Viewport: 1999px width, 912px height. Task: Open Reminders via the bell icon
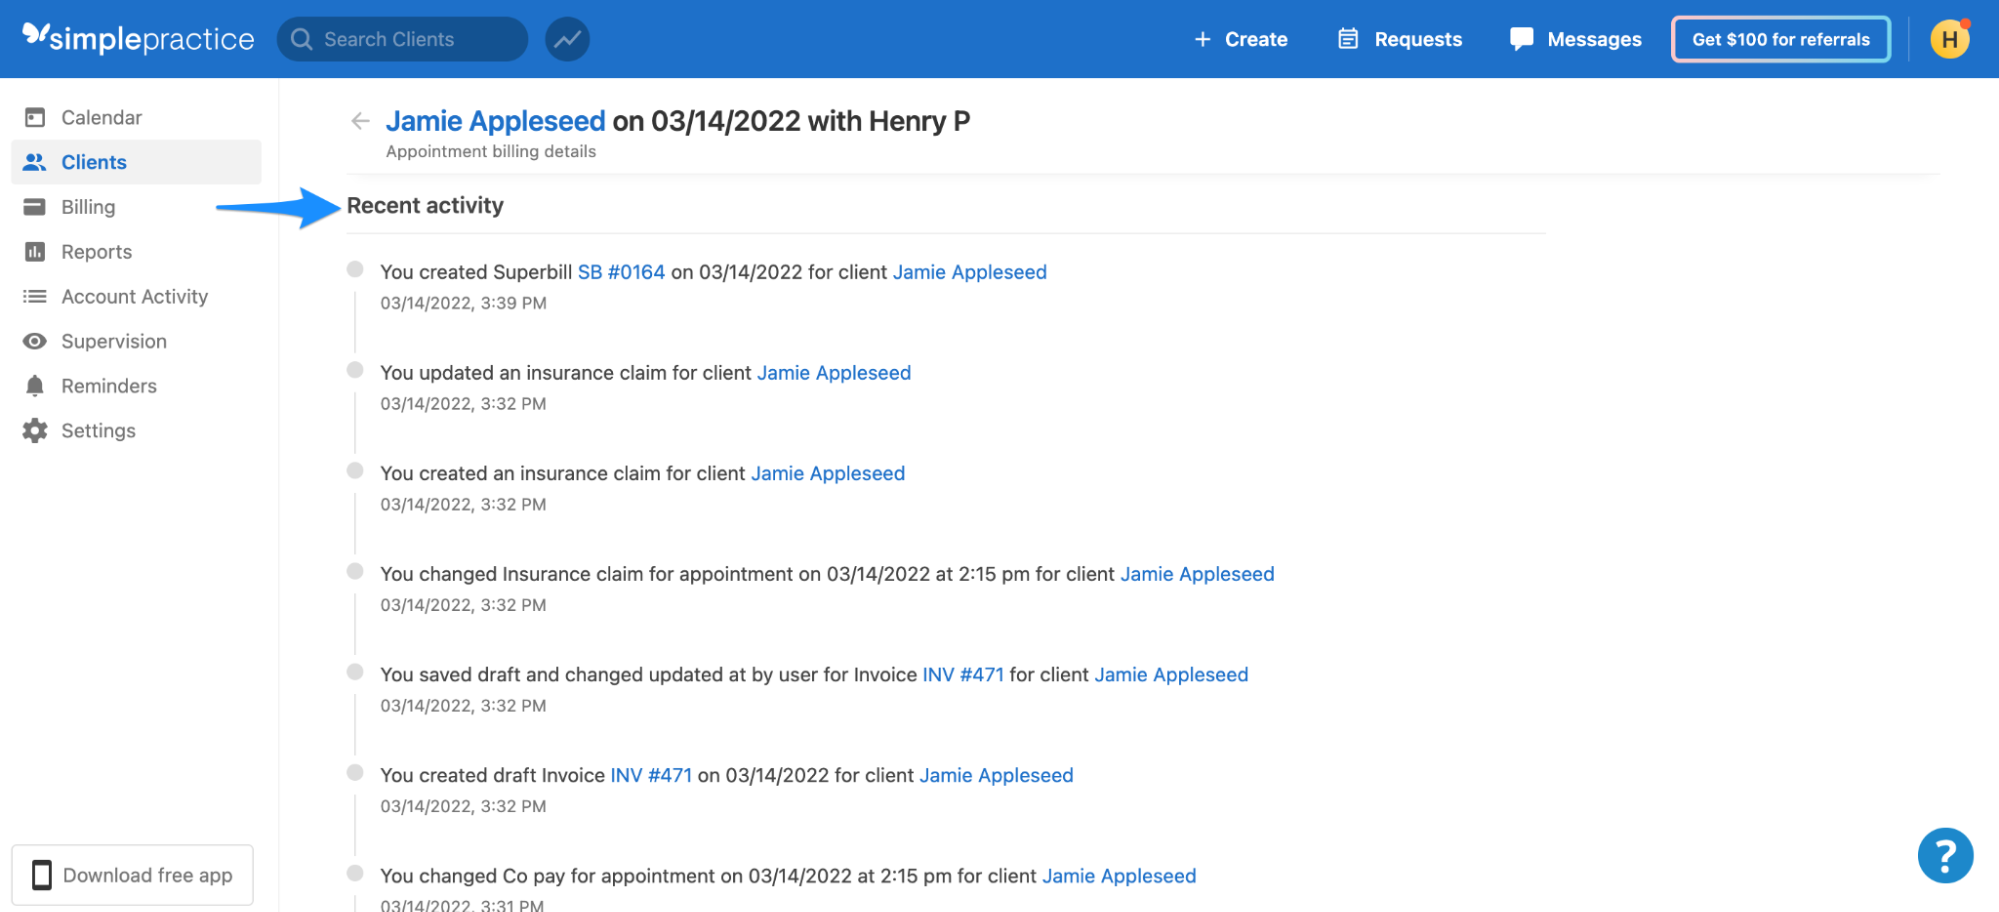click(x=108, y=385)
